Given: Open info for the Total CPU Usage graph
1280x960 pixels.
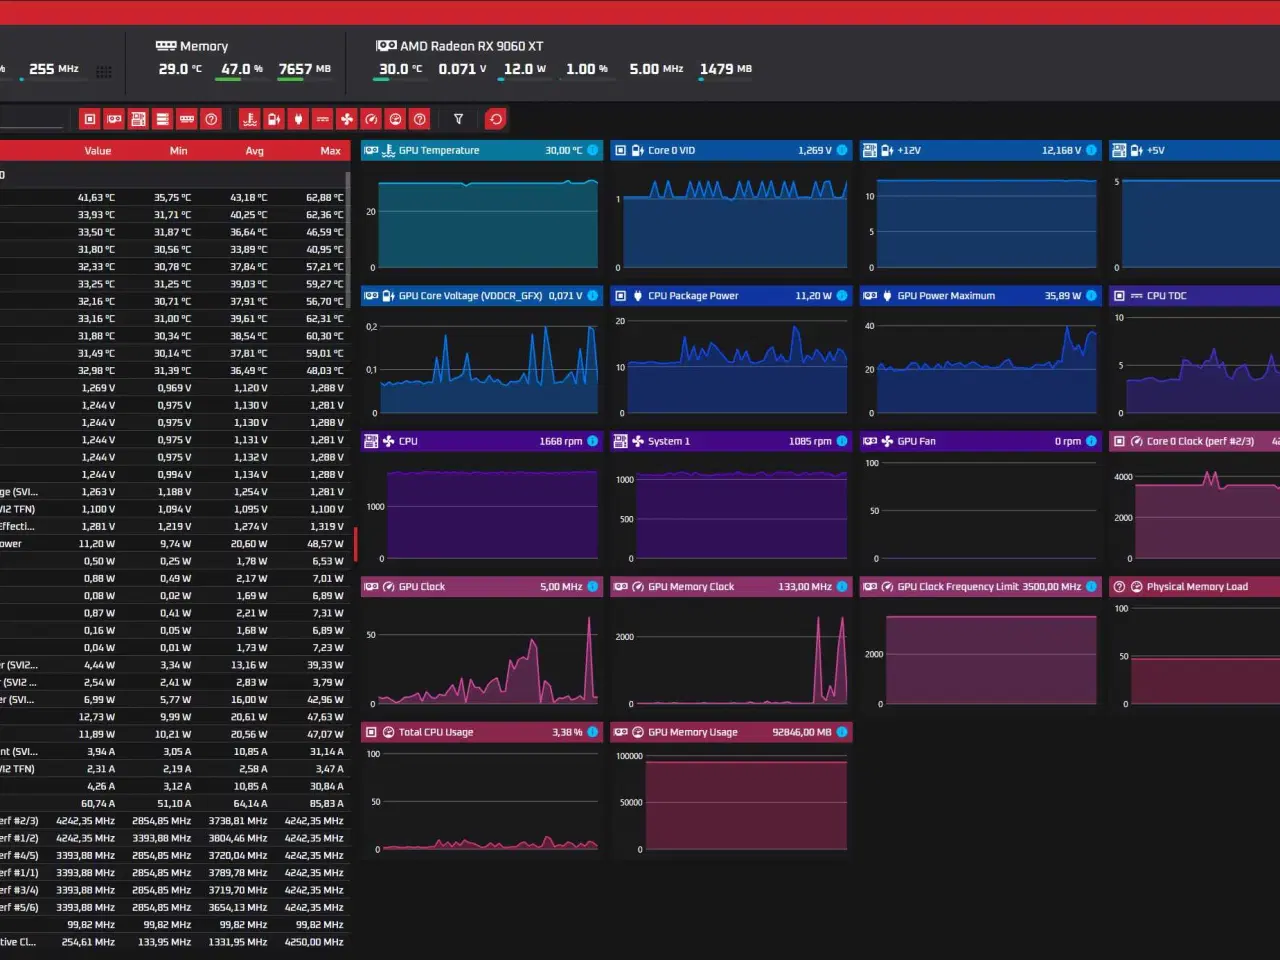Looking at the screenshot, I should point(593,732).
